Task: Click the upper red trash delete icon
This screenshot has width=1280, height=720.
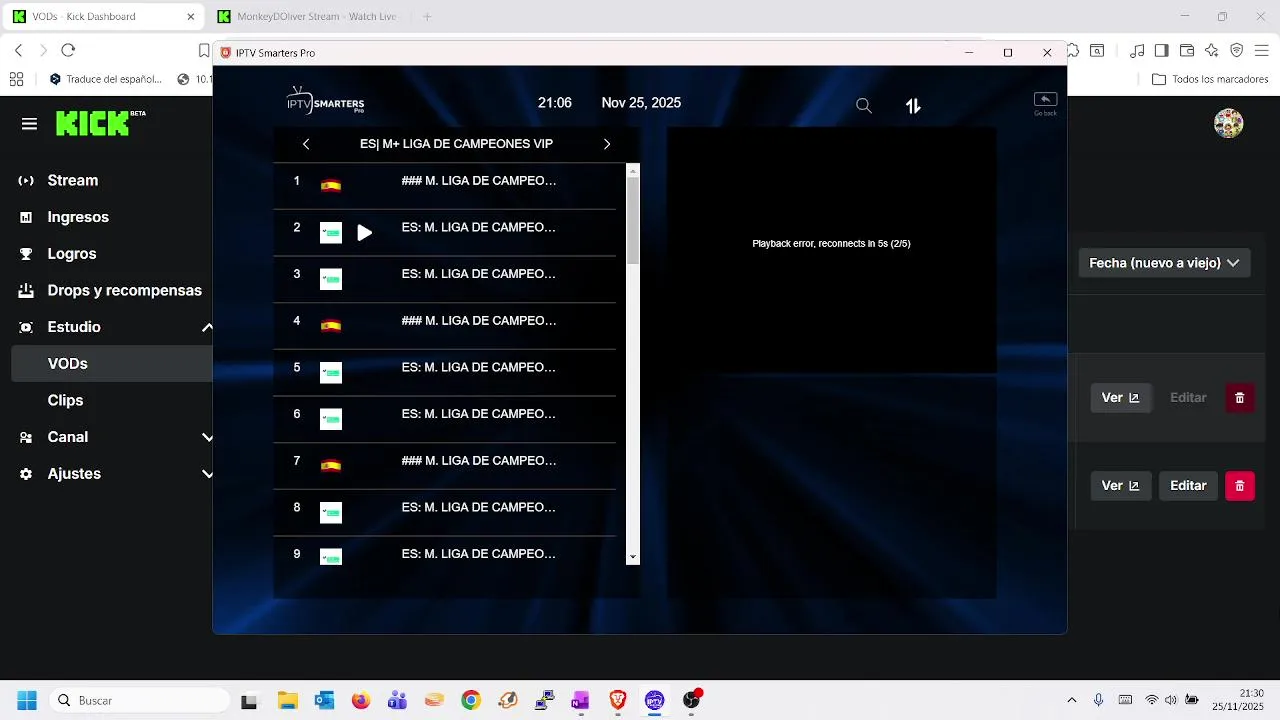Action: [1240, 398]
